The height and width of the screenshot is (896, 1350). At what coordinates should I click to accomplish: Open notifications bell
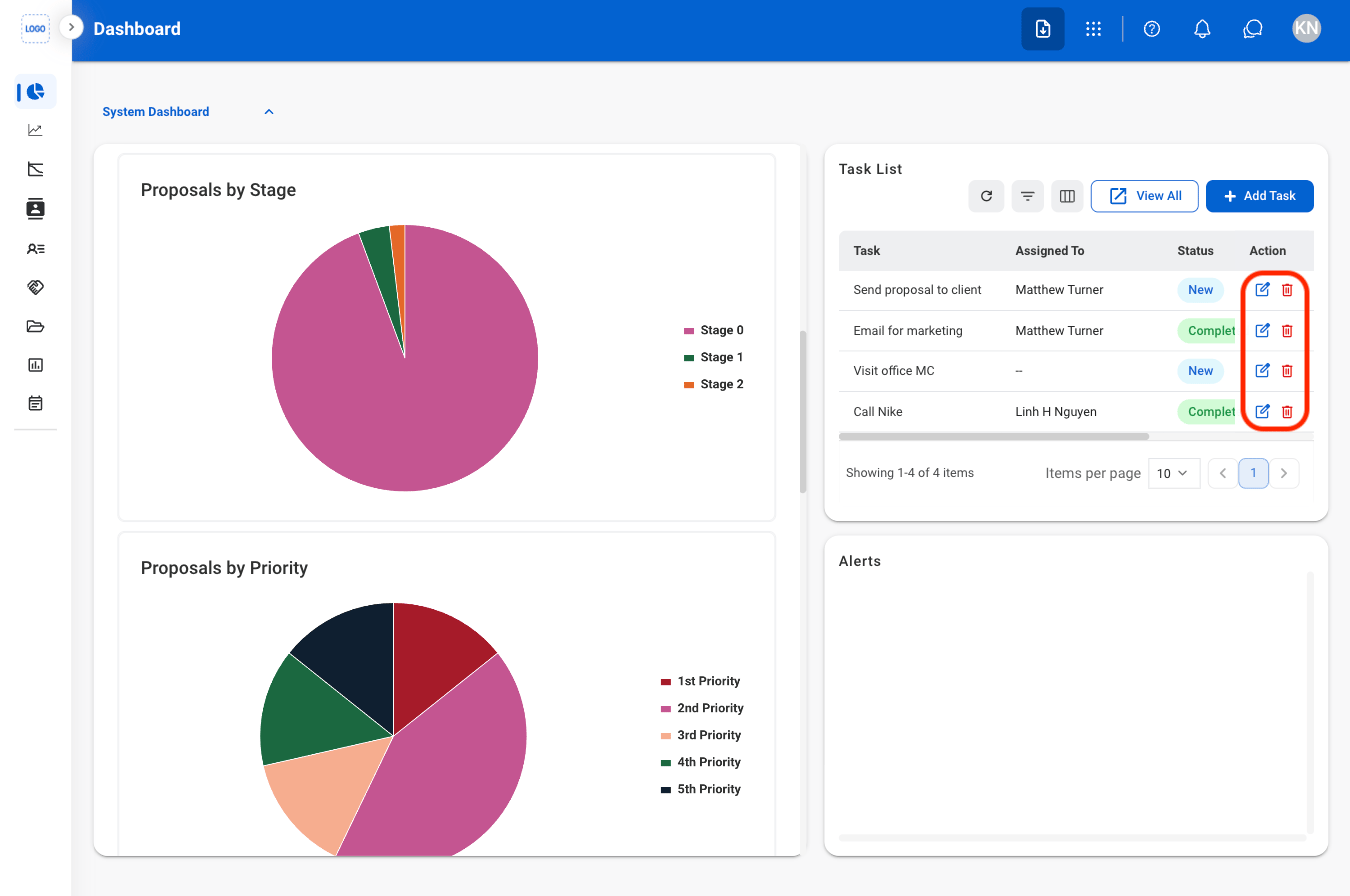click(1203, 29)
